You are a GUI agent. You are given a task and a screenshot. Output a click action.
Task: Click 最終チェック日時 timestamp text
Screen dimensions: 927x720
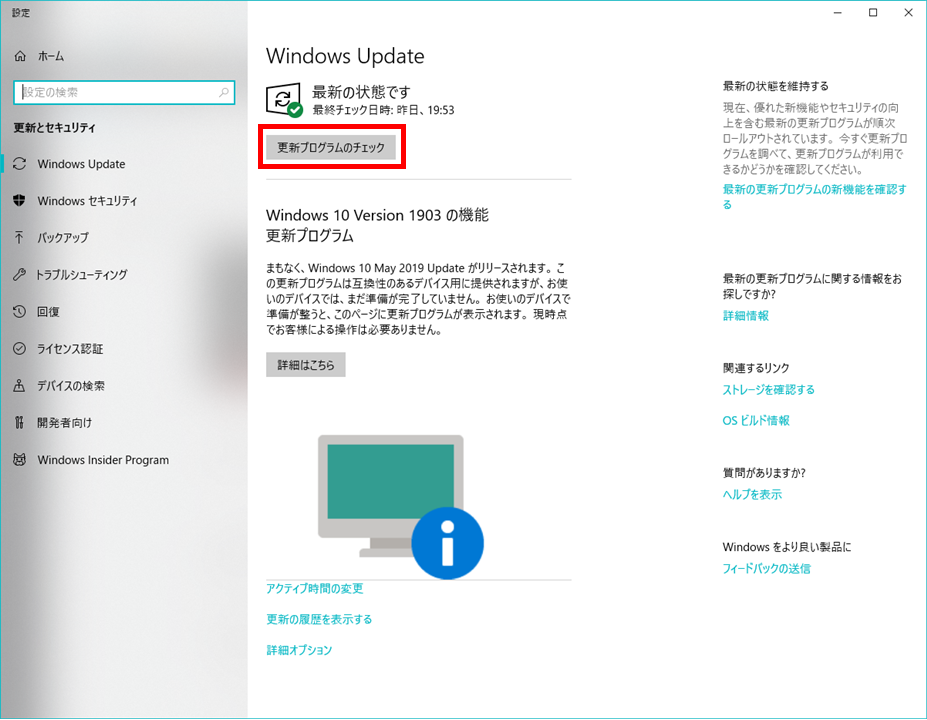383,110
